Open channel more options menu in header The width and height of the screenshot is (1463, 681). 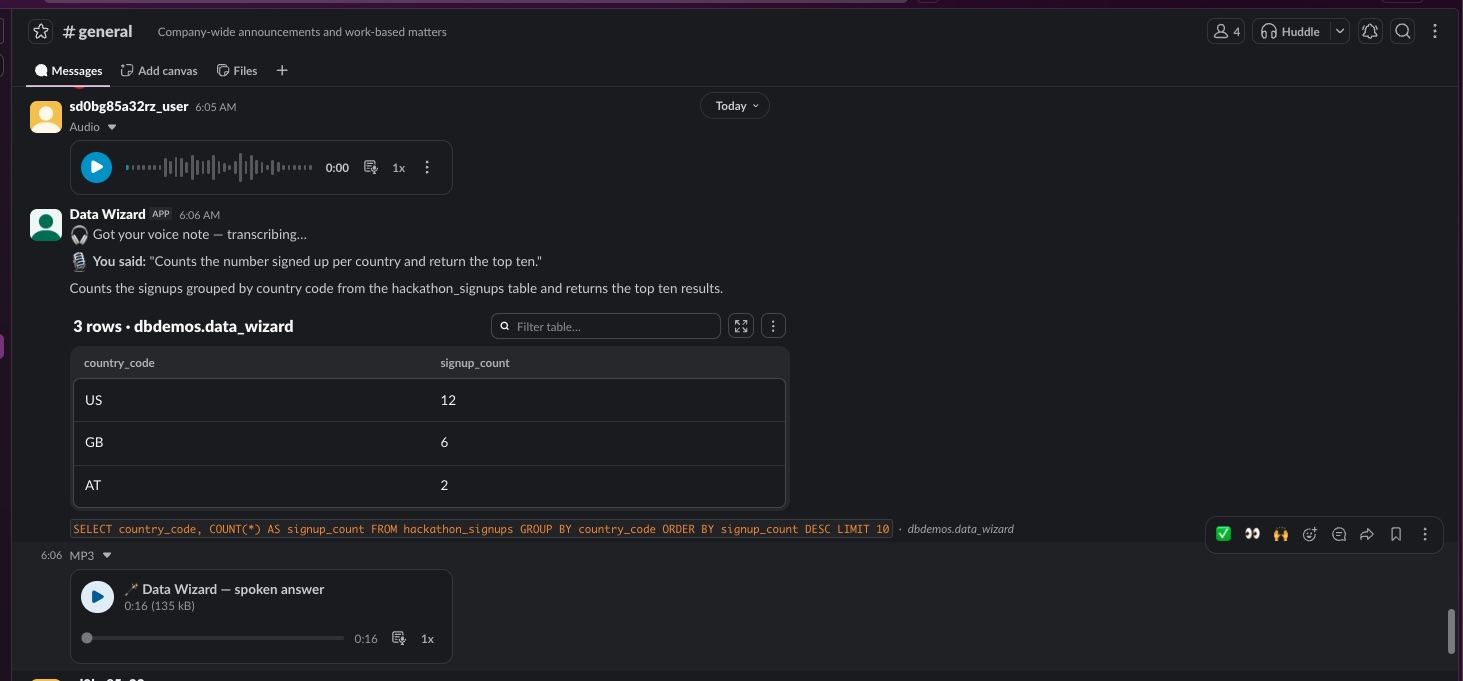coord(1435,32)
